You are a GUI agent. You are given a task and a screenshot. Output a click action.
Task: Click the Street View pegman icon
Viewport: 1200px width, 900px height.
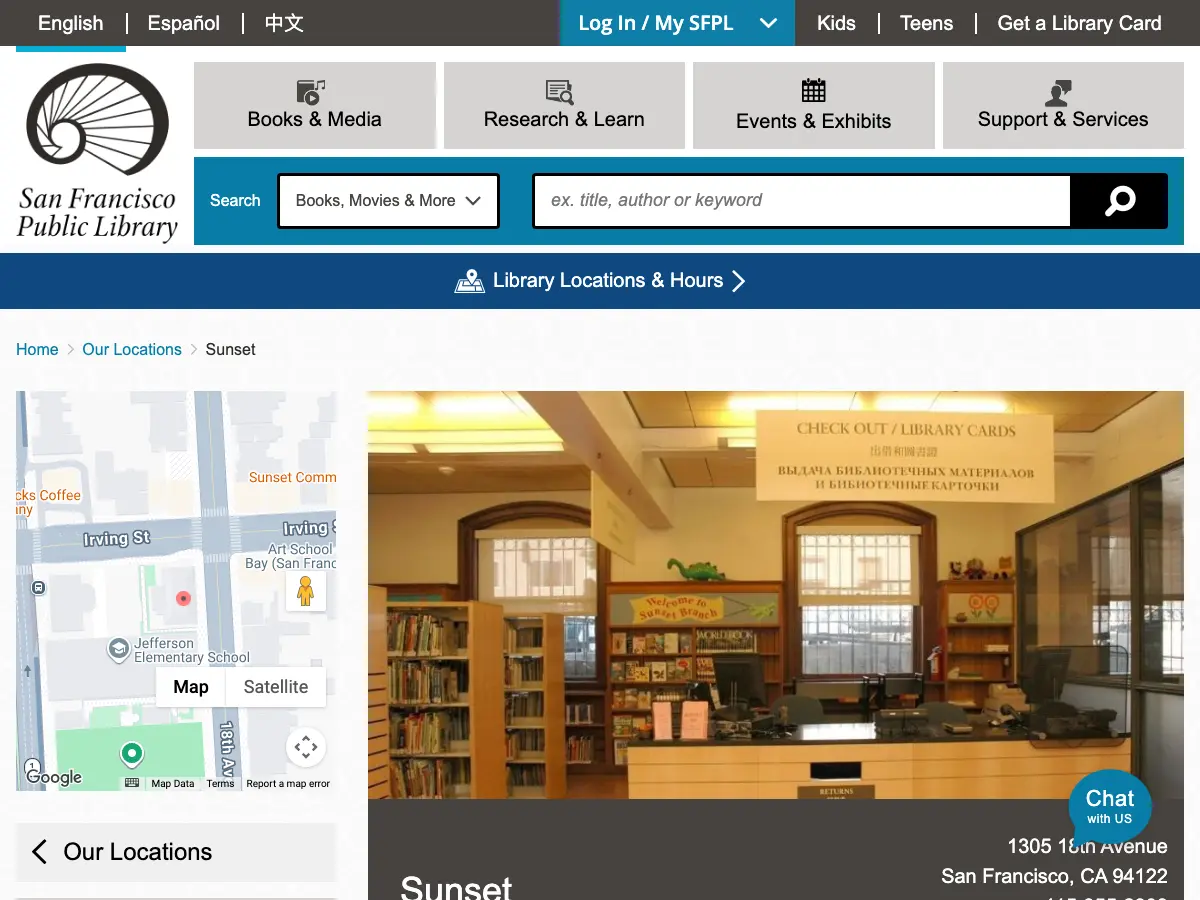[x=306, y=592]
